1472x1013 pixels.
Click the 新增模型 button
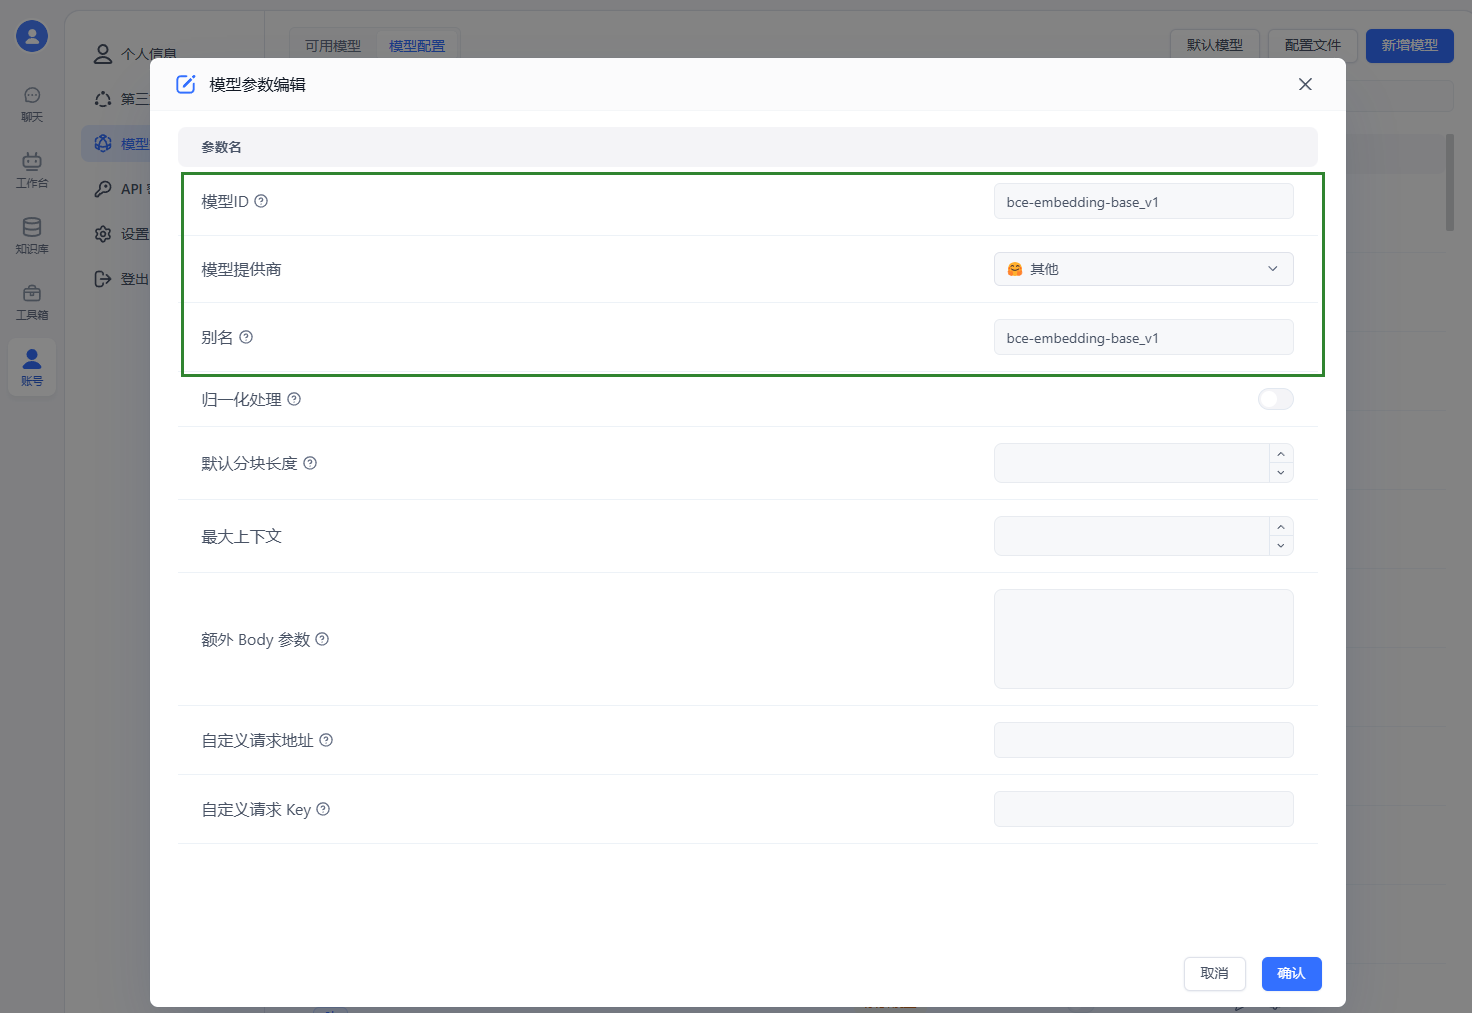click(1410, 45)
